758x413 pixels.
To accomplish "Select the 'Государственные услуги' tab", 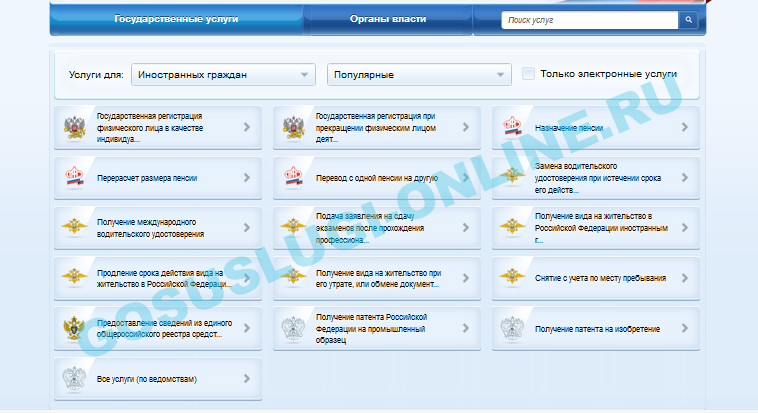I will click(x=176, y=19).
